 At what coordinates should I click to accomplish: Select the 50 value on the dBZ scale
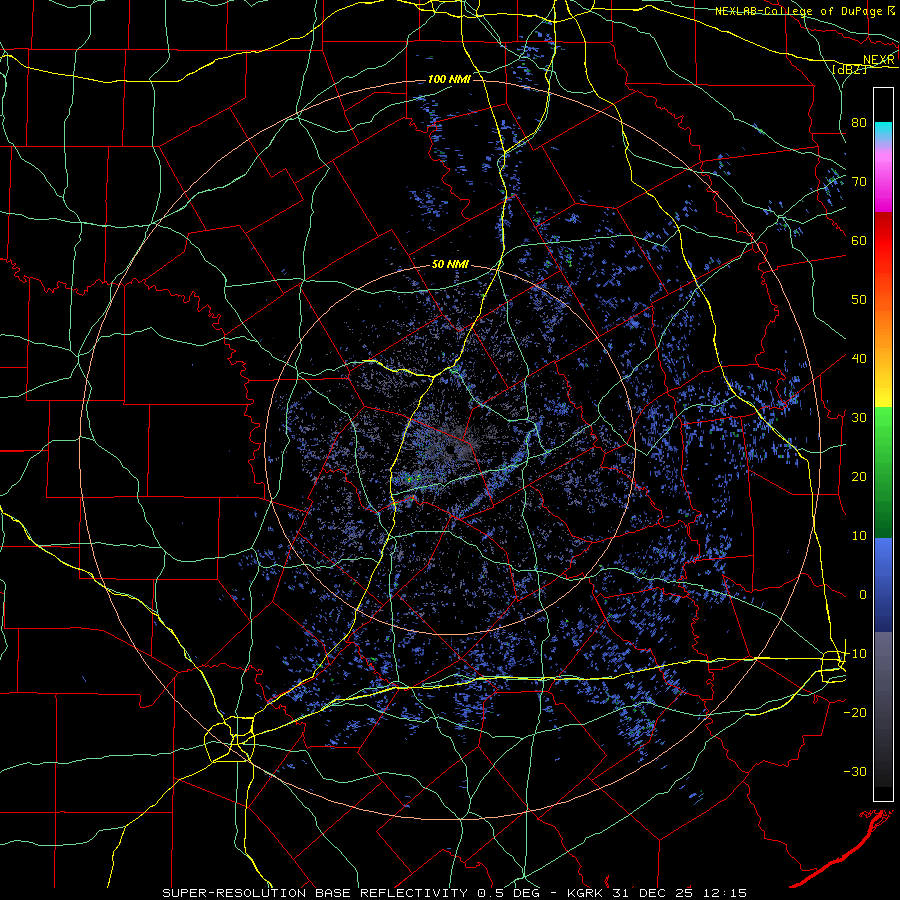tap(859, 300)
